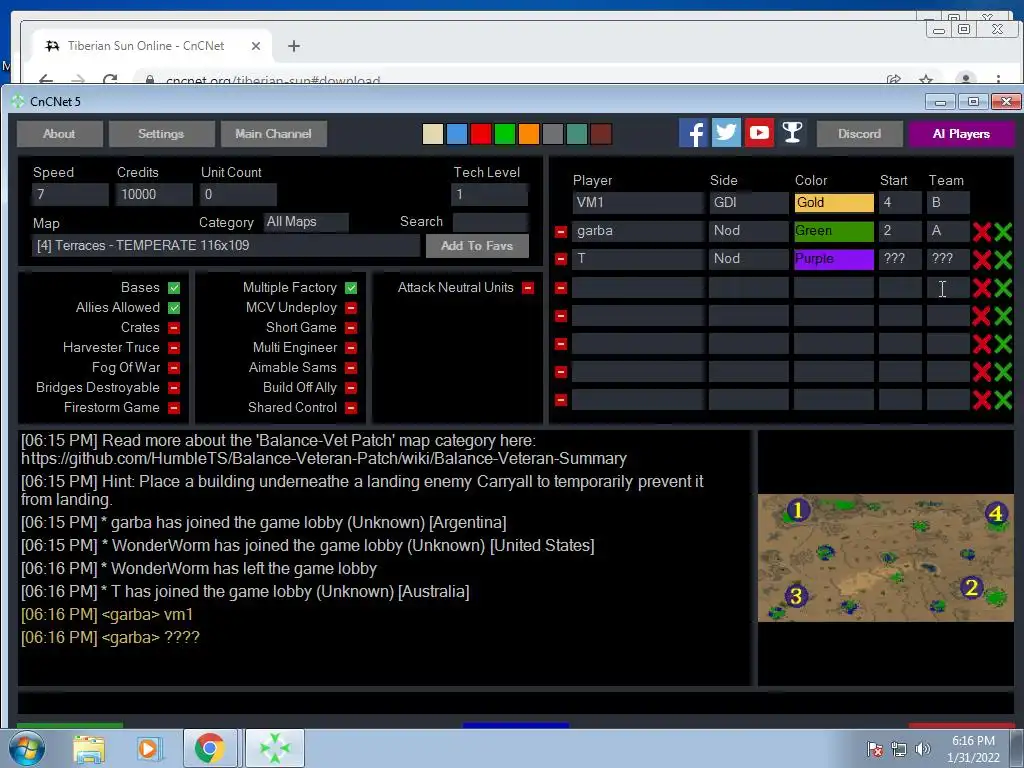This screenshot has height=768, width=1024.
Task: Pick the orange chat color swatch
Action: [x=528, y=134]
